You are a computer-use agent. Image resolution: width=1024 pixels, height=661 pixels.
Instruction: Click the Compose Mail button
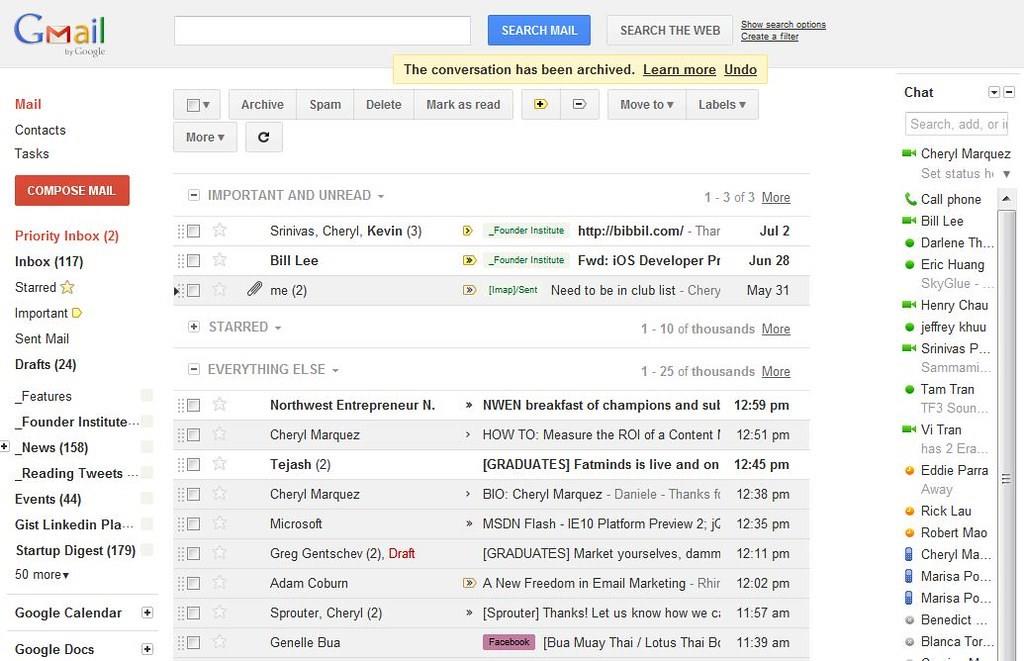coord(72,190)
